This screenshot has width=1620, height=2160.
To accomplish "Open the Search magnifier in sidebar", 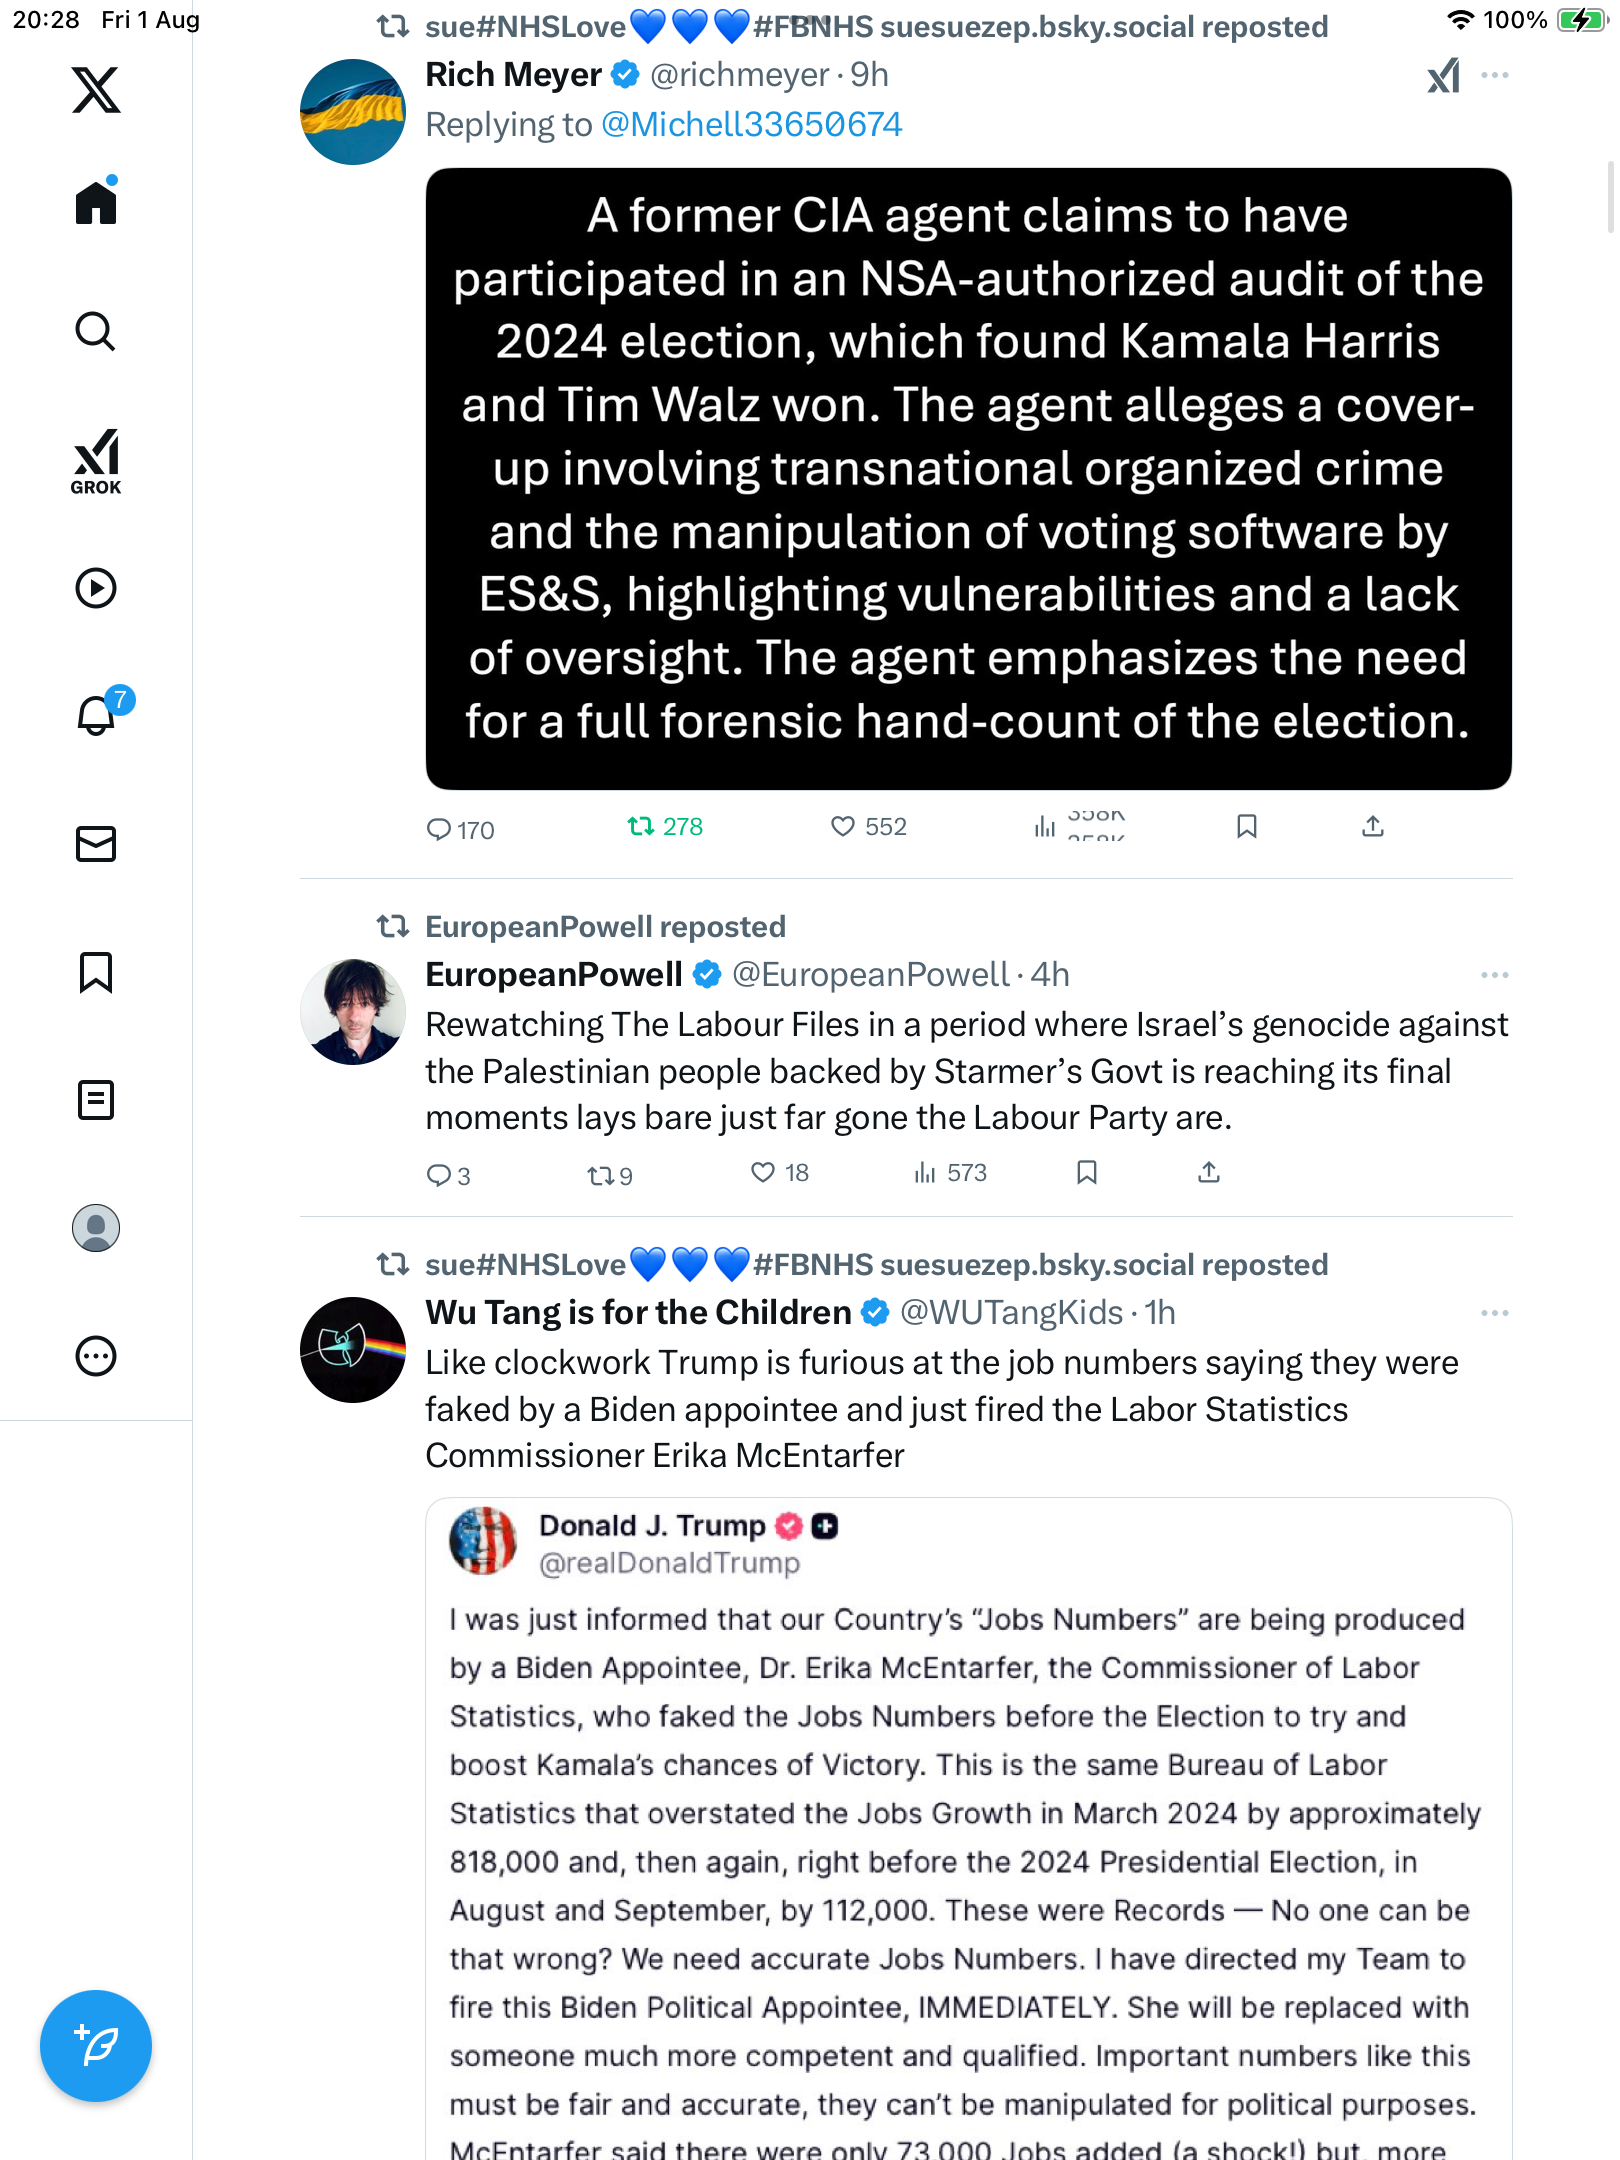I will 96,332.
